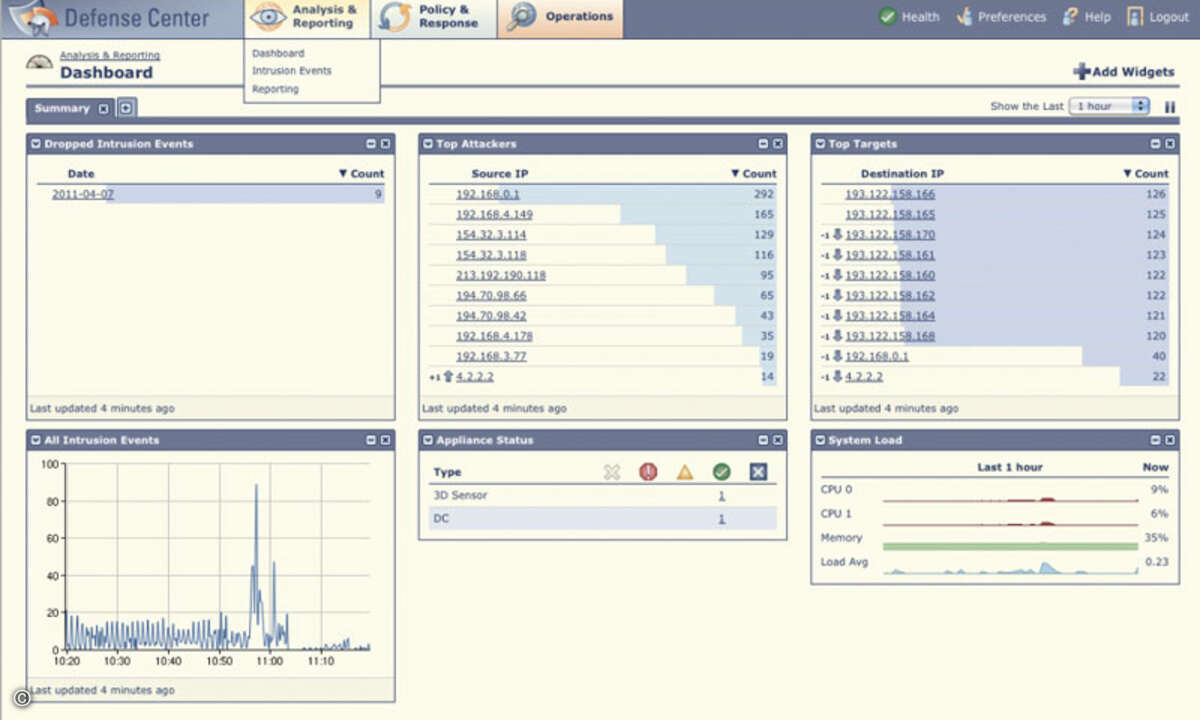Viewport: 1200px width, 720px height.
Task: Add a new dashboard tab with plus icon
Action: tap(127, 108)
